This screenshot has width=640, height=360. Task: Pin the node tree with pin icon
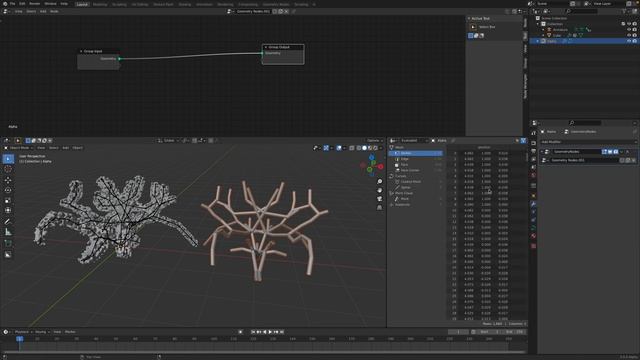click(x=293, y=11)
